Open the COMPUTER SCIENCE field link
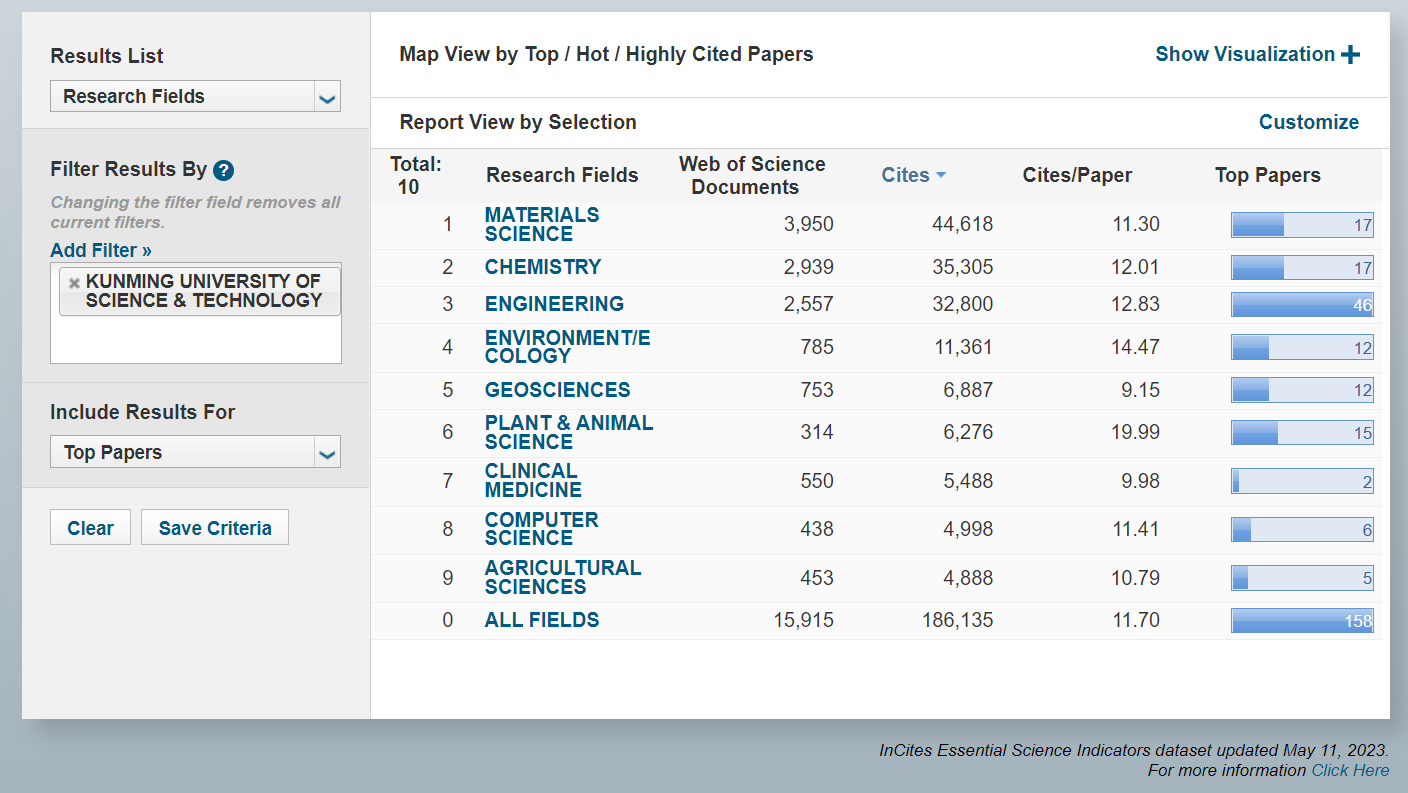 pyautogui.click(x=541, y=529)
